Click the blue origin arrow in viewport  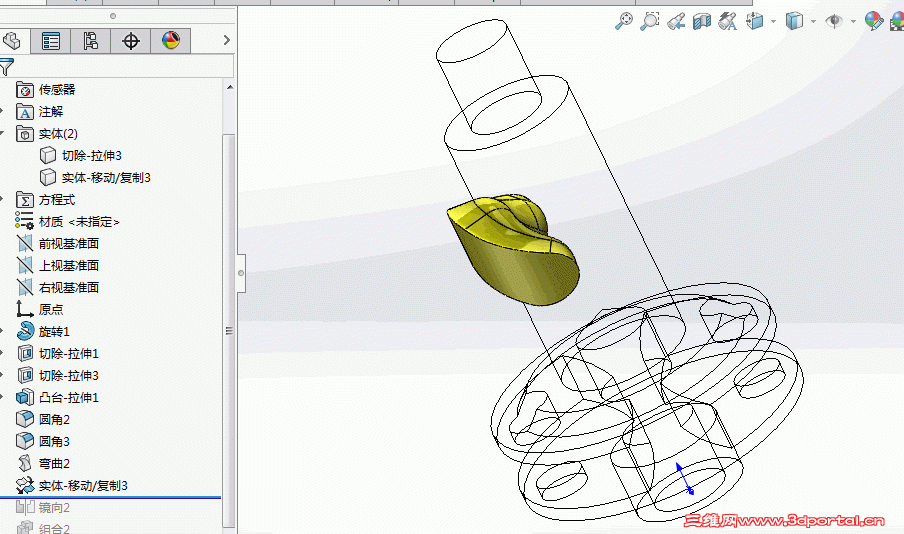684,478
